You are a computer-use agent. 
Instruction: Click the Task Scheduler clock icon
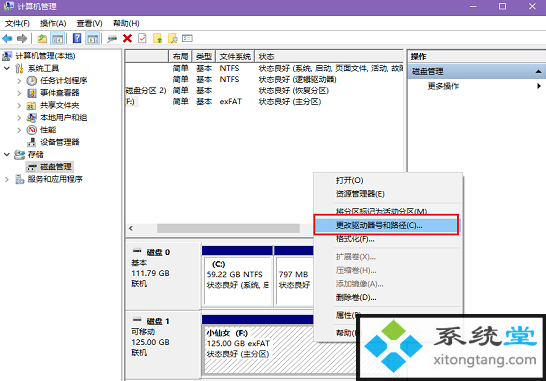(32, 81)
